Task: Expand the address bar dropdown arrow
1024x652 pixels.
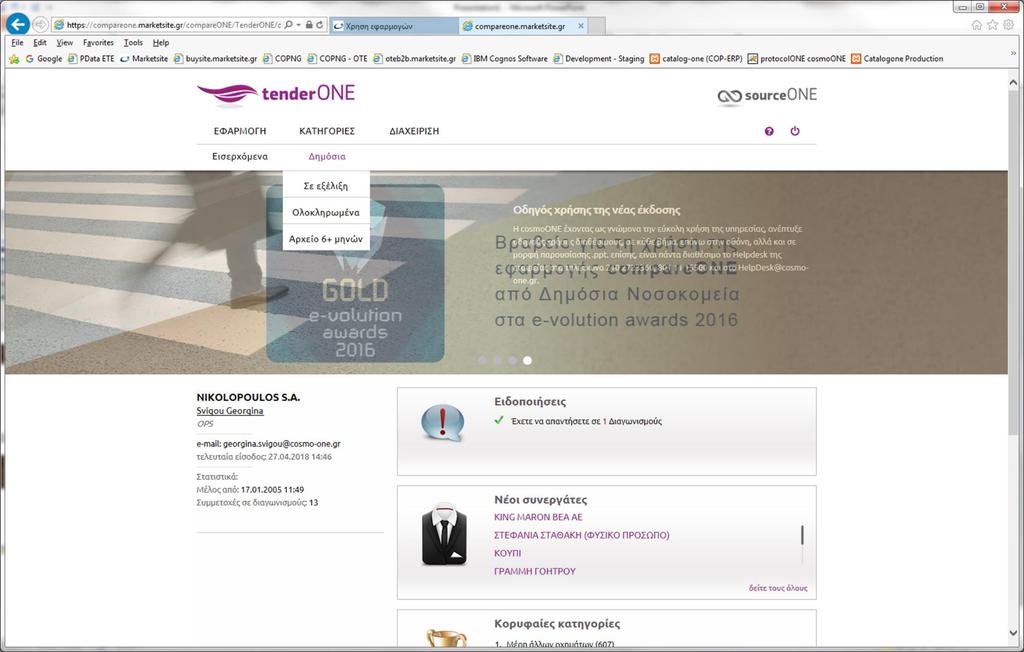Action: [x=298, y=25]
